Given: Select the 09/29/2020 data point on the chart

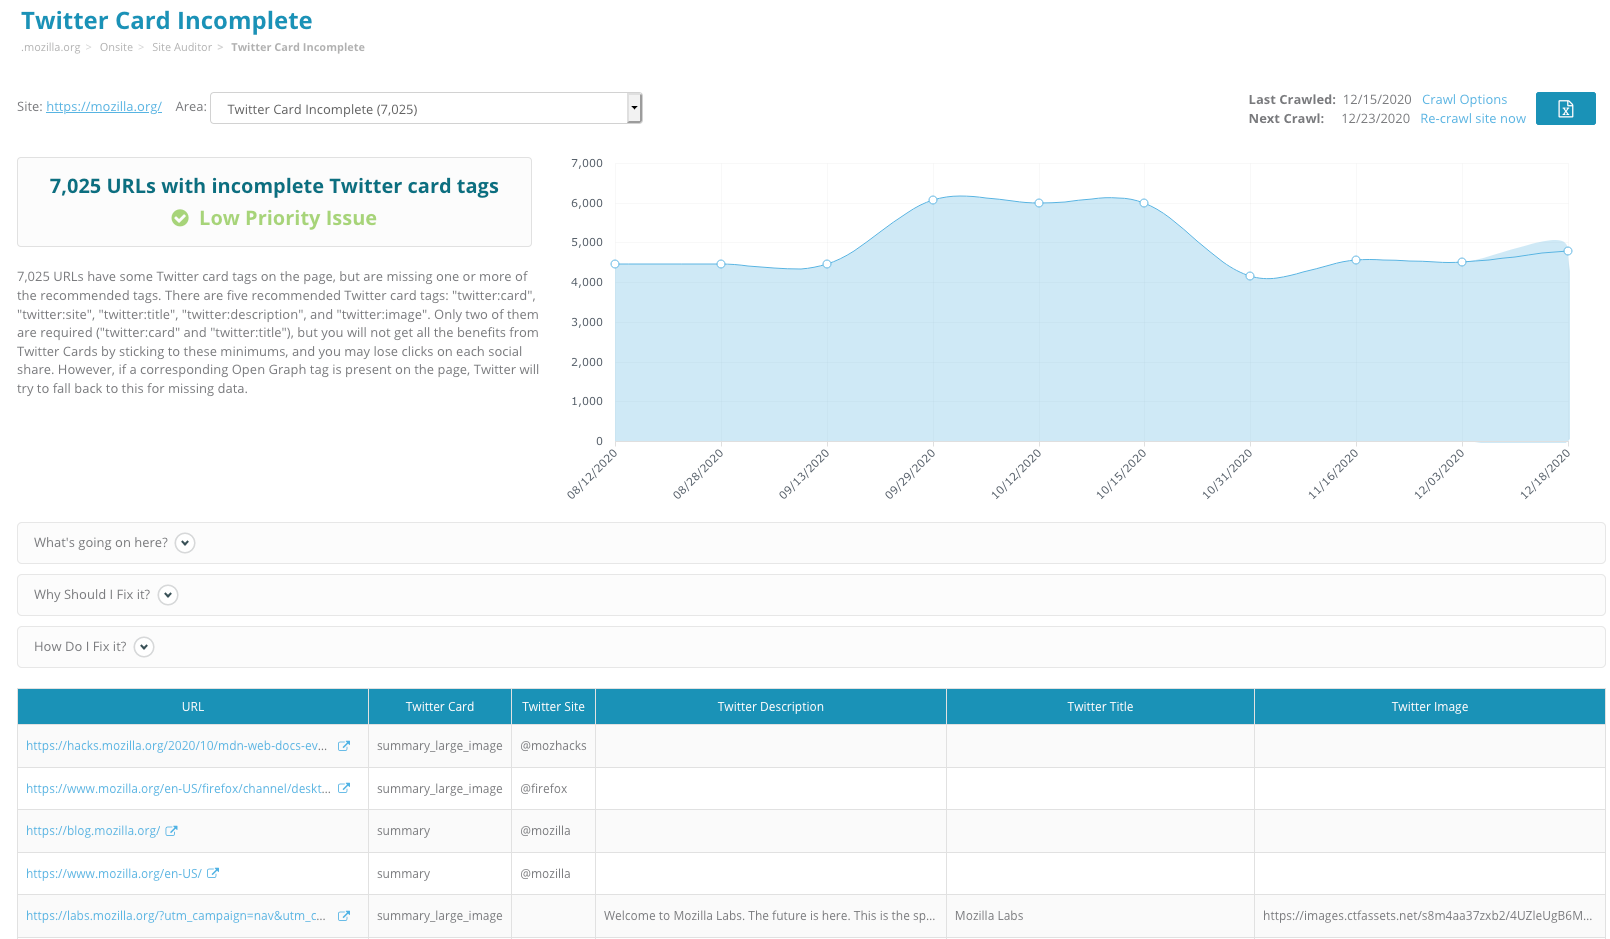Looking at the screenshot, I should point(933,199).
